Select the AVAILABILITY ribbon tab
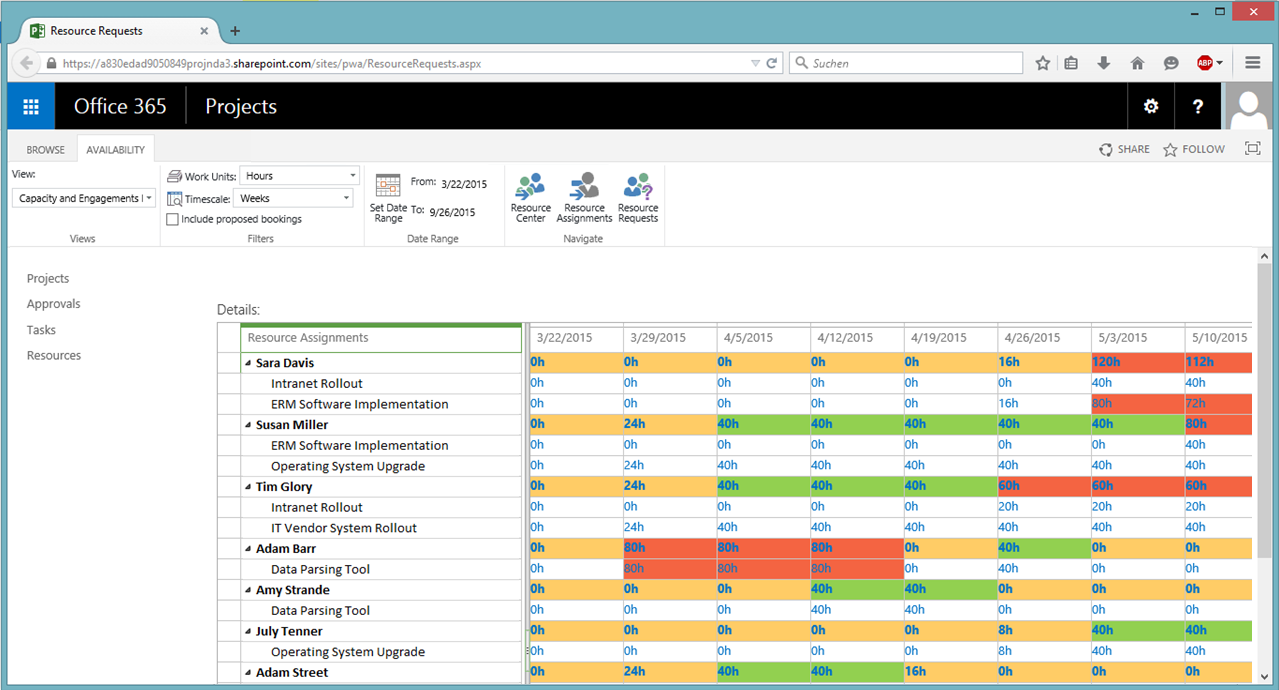Image resolution: width=1279 pixels, height=690 pixels. pyautogui.click(x=115, y=150)
